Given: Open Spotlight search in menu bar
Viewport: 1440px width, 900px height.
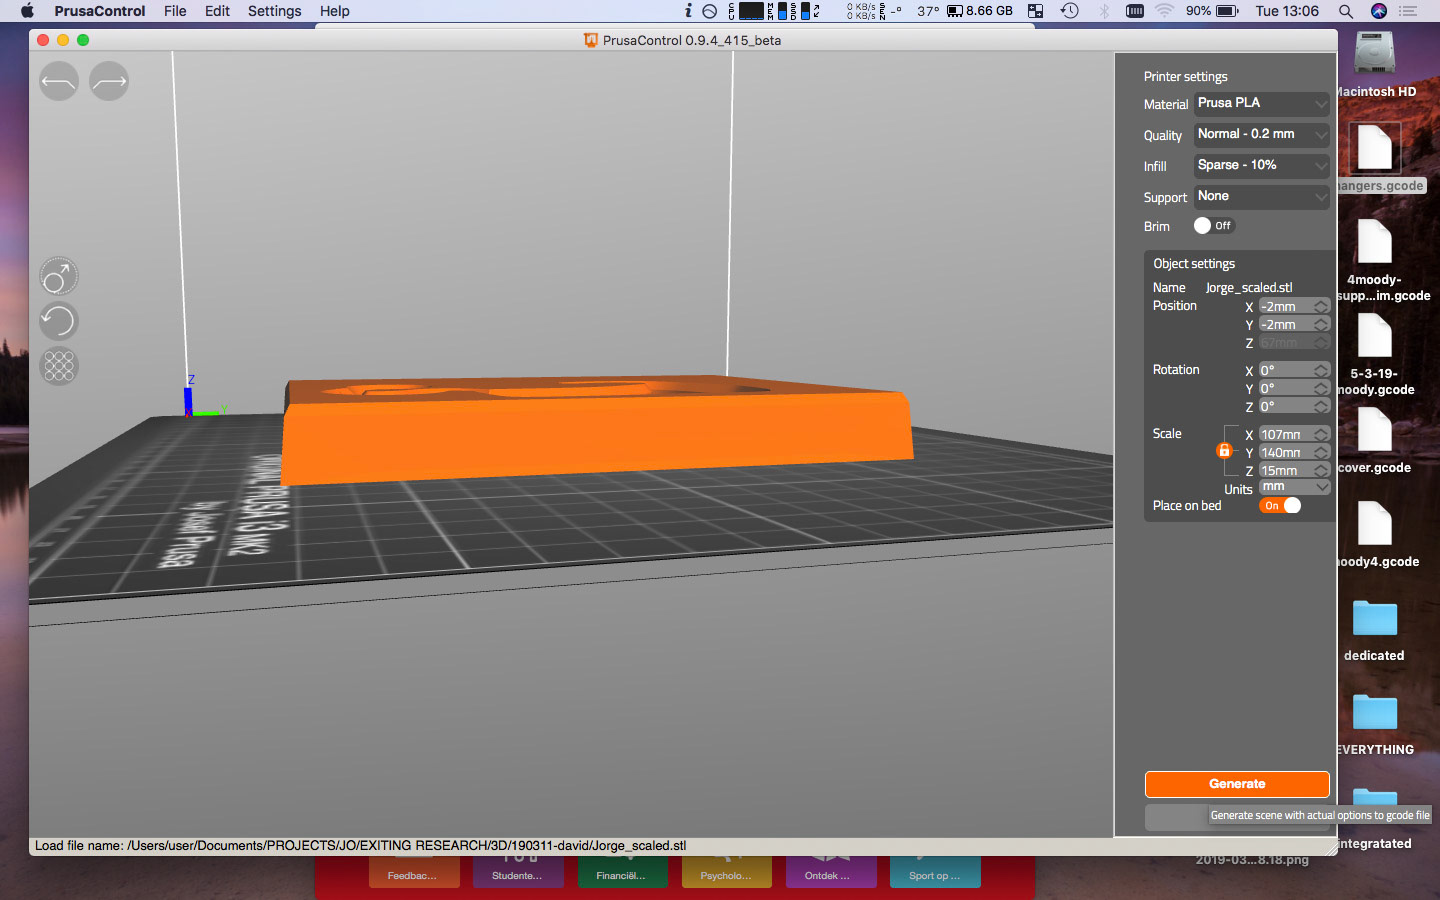Looking at the screenshot, I should 1346,11.
